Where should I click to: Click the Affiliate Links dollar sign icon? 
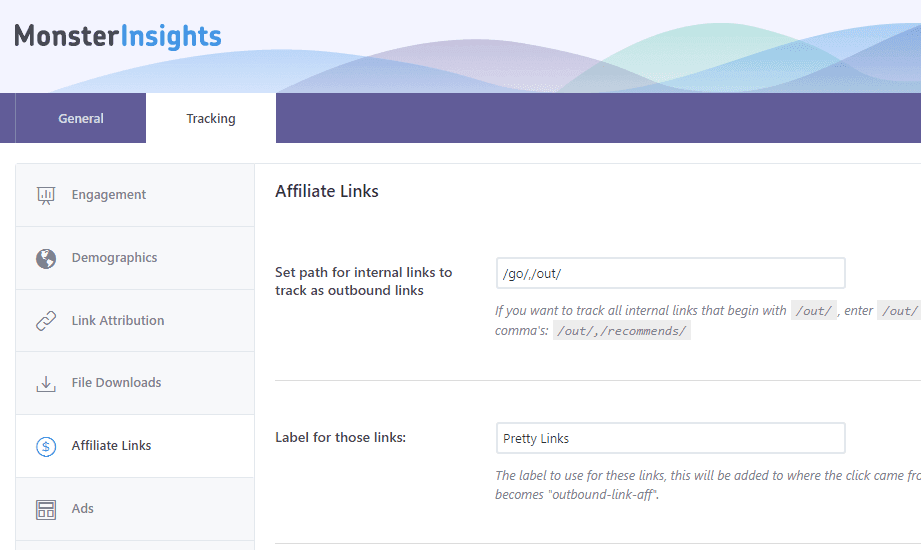tap(46, 446)
